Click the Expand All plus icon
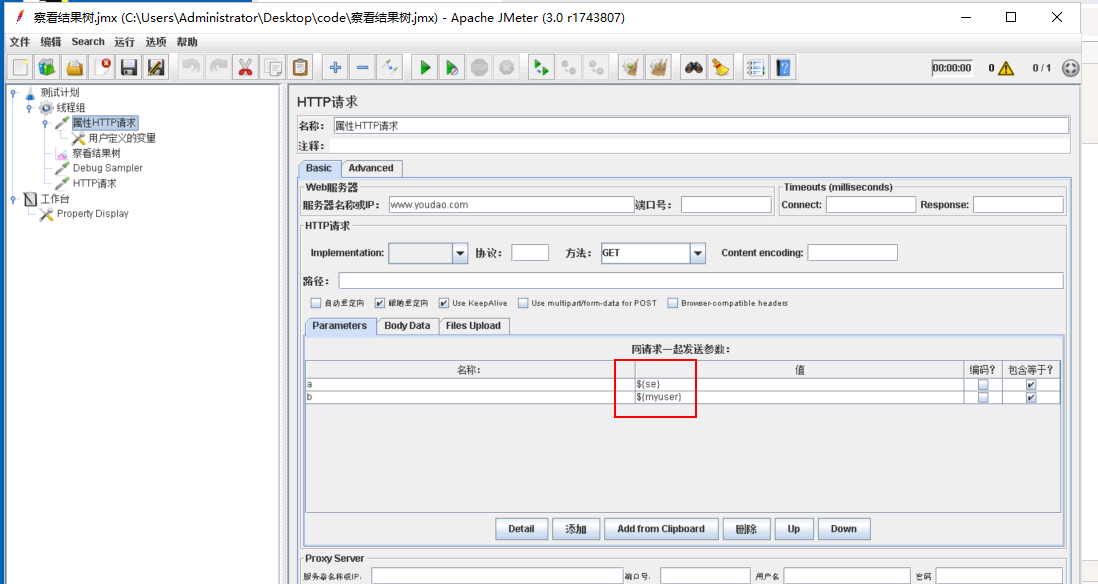The height and width of the screenshot is (584, 1098). 335,67
